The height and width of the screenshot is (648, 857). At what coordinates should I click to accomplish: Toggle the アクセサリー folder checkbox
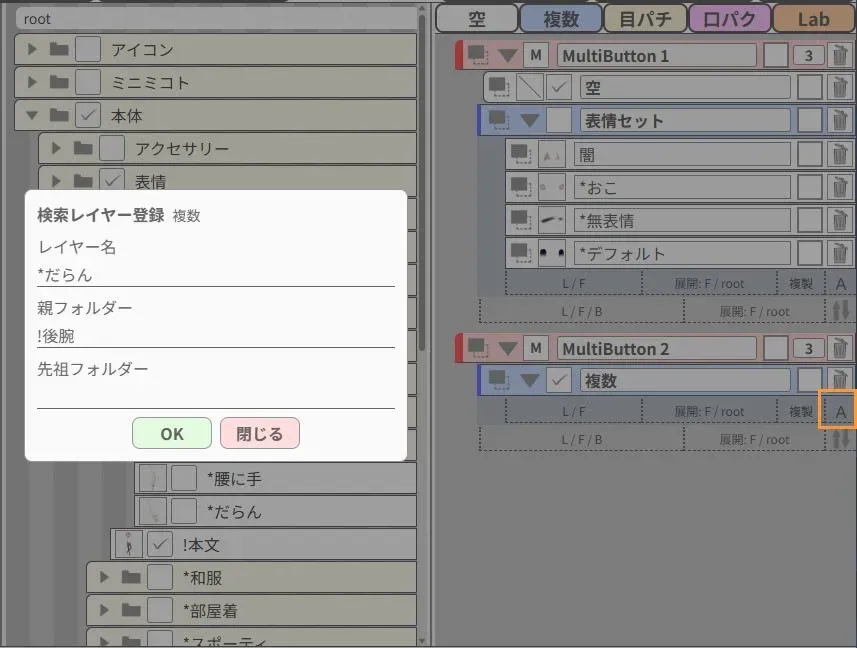coord(112,148)
